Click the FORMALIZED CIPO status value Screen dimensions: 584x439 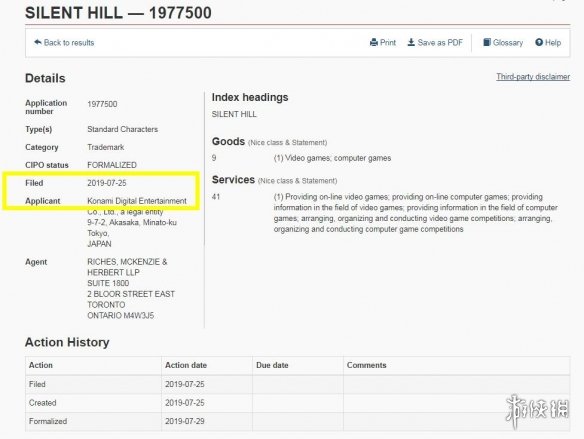point(112,165)
